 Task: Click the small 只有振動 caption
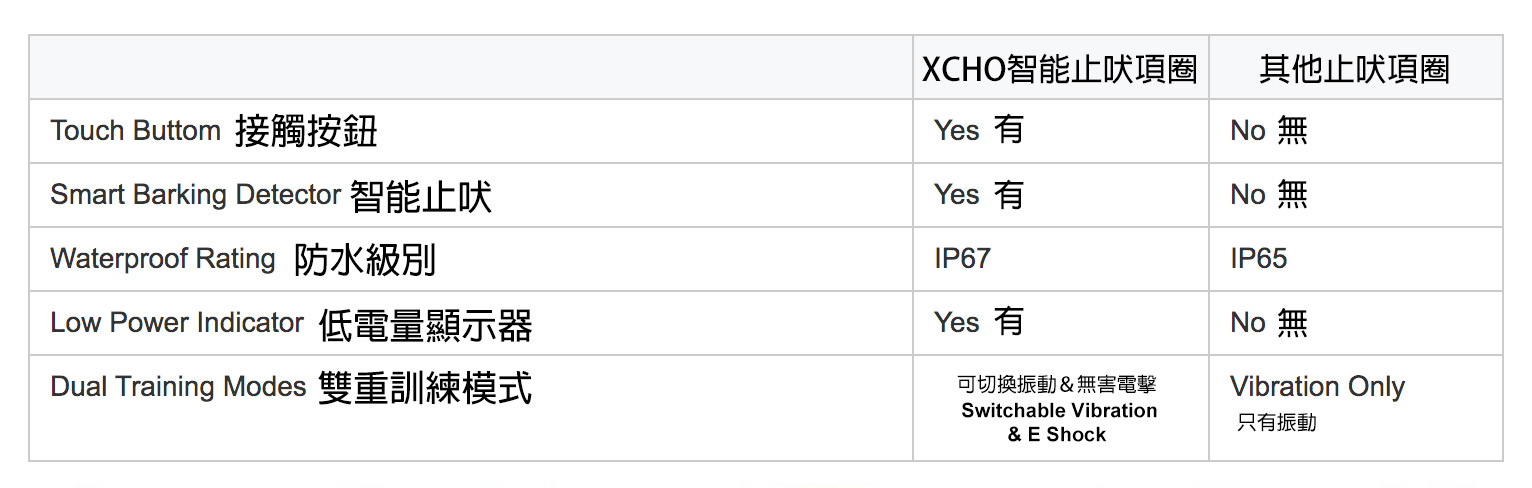point(1276,423)
